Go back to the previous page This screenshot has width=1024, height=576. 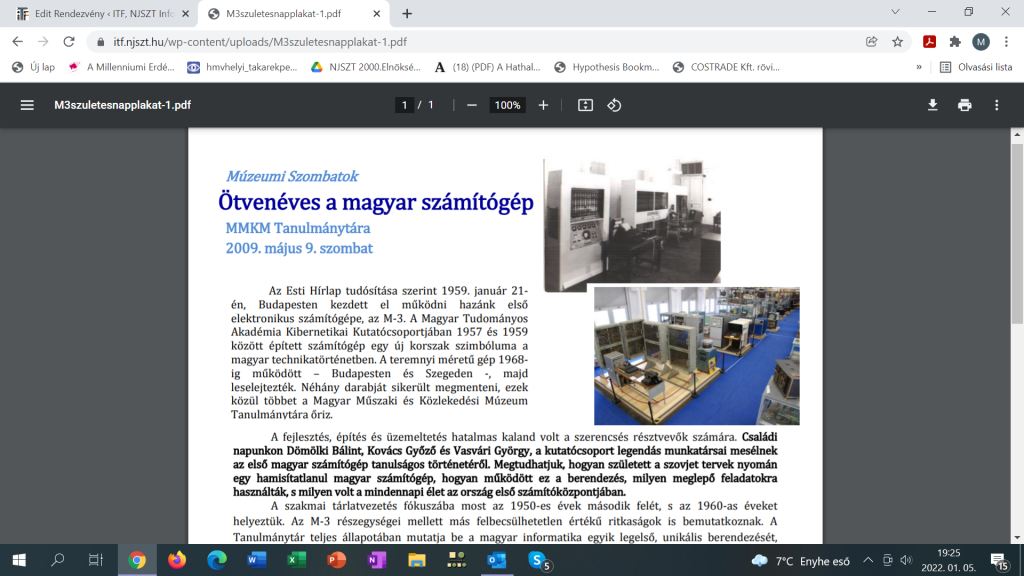coord(18,42)
